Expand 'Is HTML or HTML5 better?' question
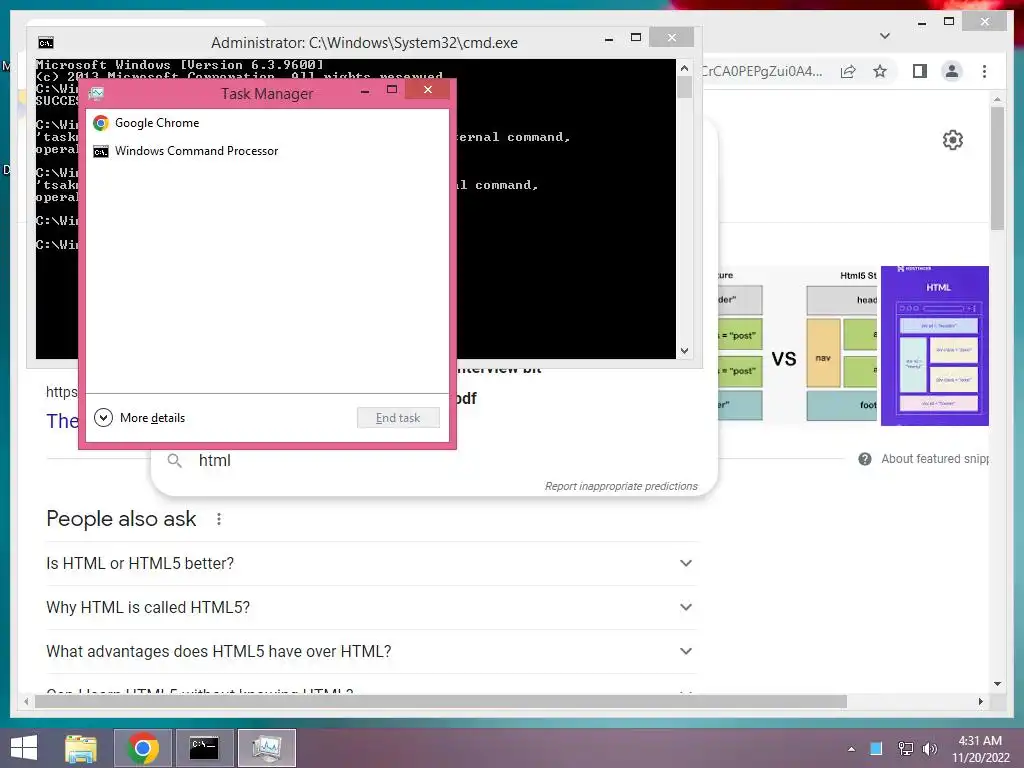The height and width of the screenshot is (768, 1024). pos(372,564)
